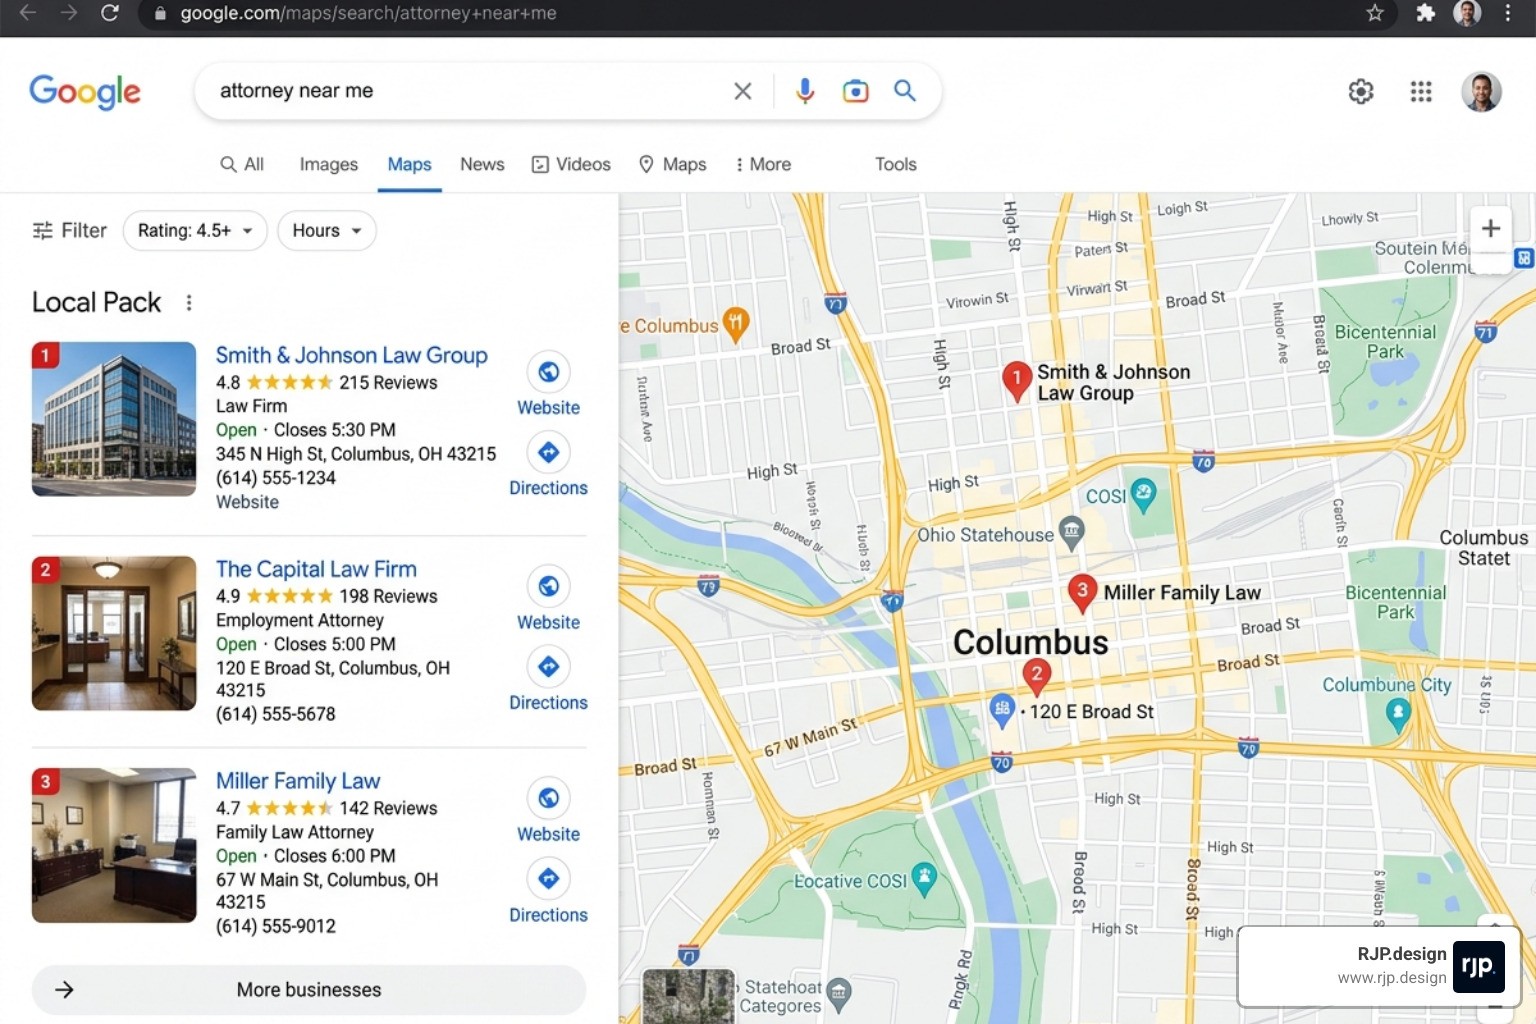Viewport: 1536px width, 1024px height.
Task: Click '198 Reviews' for The Capital Law Firm
Action: click(388, 596)
